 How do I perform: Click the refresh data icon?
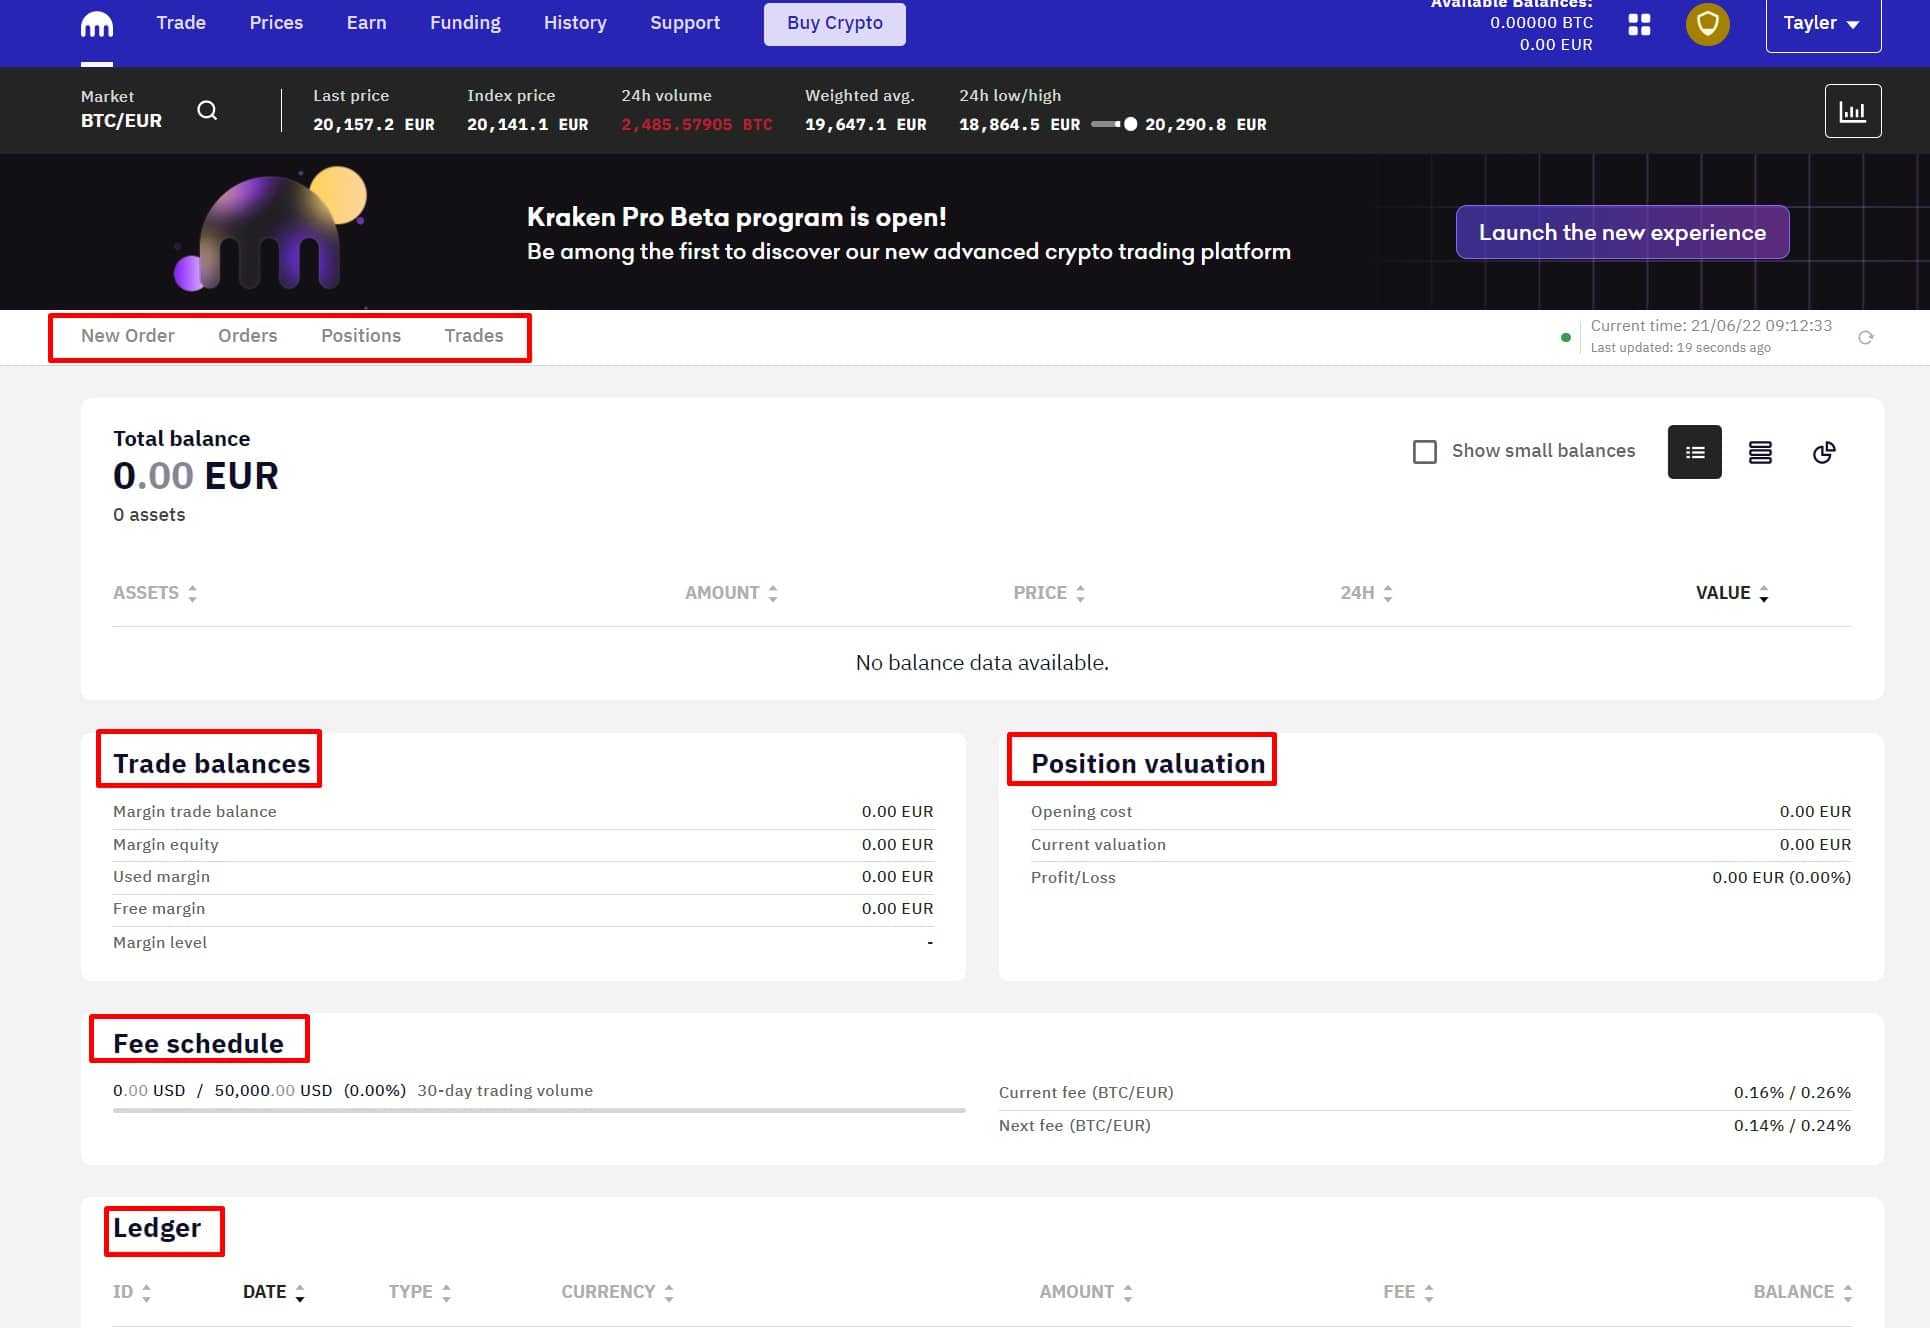click(1865, 338)
